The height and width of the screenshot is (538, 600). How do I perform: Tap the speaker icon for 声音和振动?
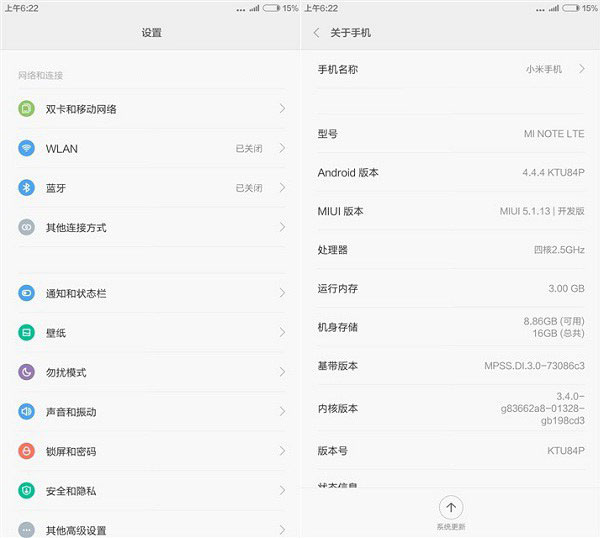(26, 411)
